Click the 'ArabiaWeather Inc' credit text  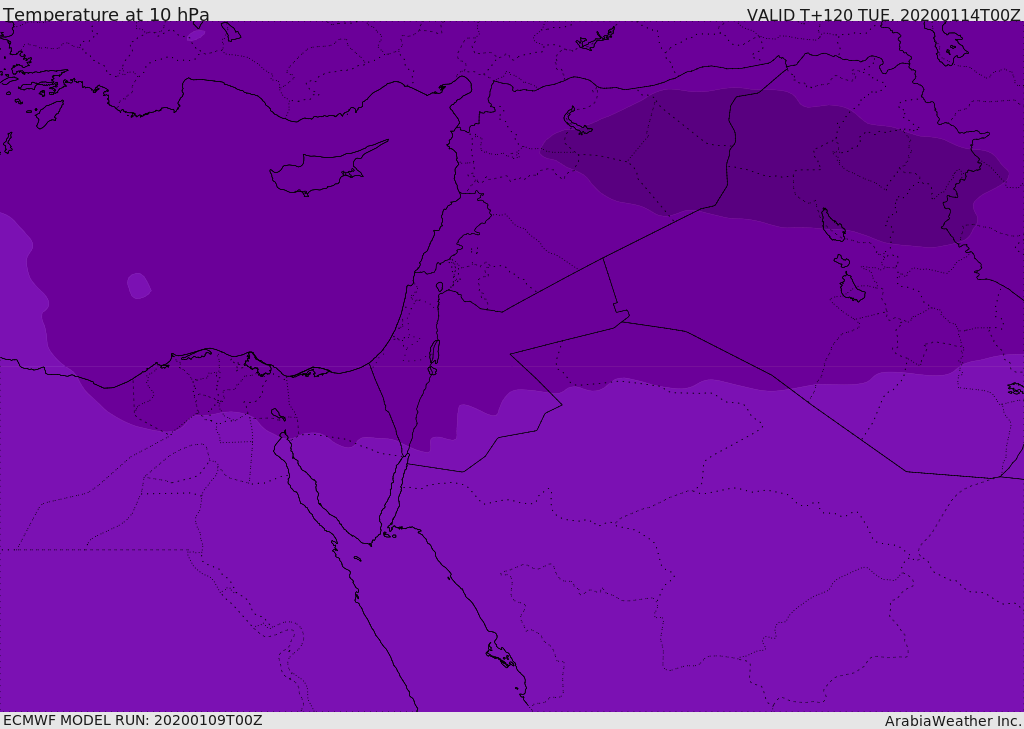tap(953, 721)
